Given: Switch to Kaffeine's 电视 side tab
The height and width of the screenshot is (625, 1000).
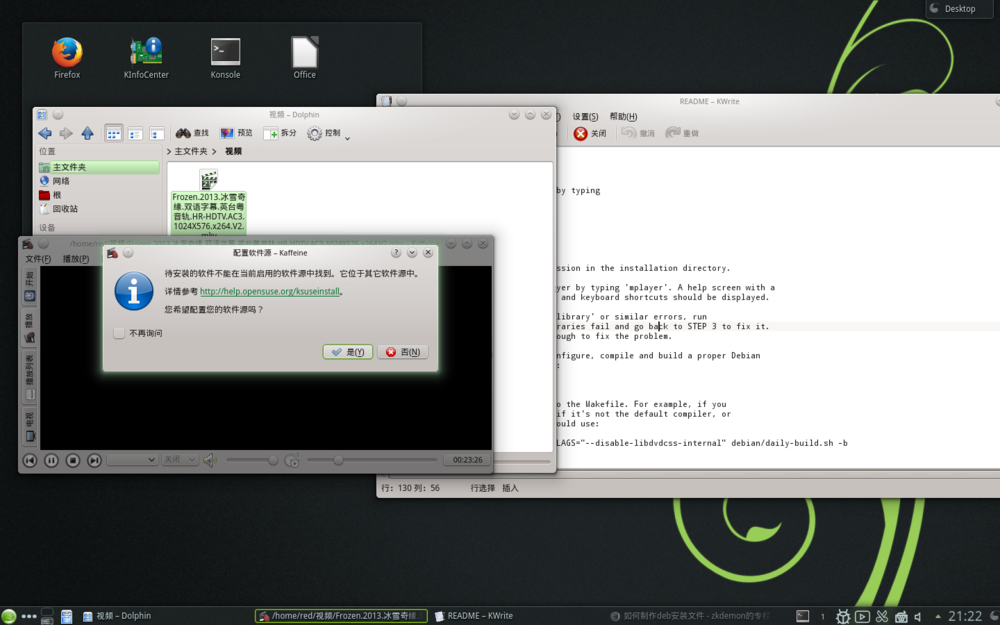Looking at the screenshot, I should point(29,427).
